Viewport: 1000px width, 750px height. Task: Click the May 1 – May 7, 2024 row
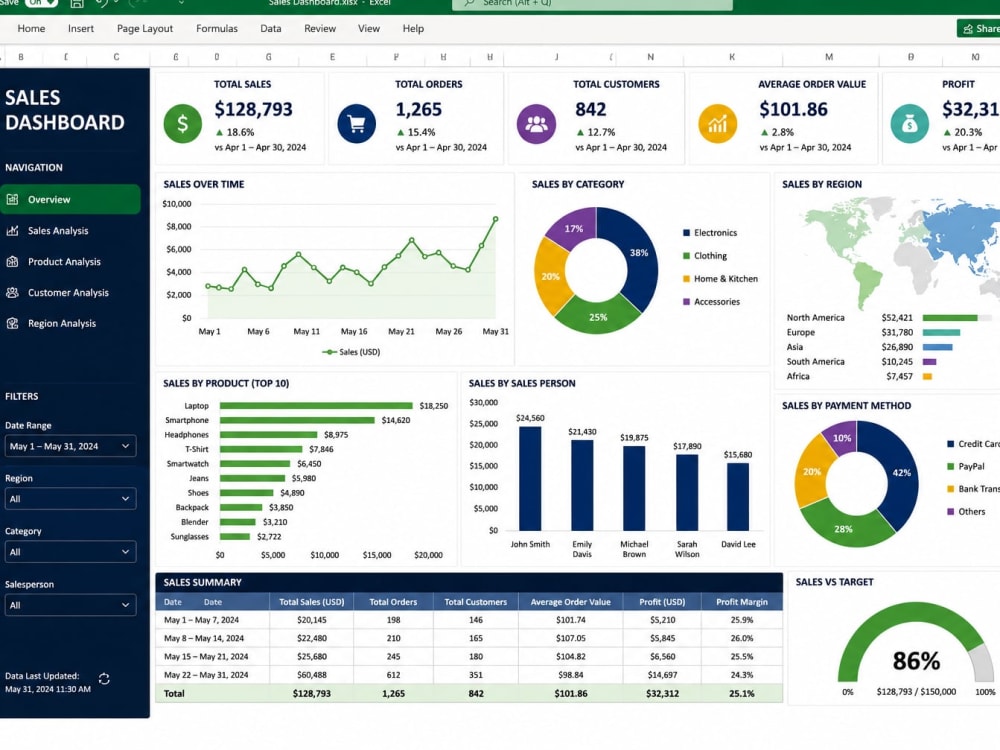[469, 620]
